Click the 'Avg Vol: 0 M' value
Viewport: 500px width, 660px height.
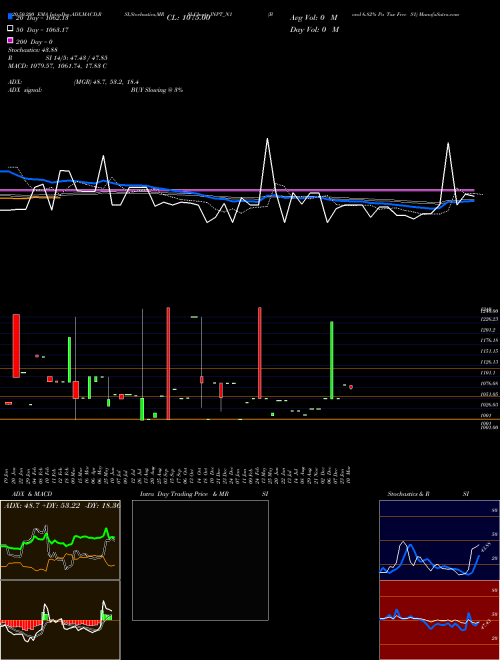[314, 18]
